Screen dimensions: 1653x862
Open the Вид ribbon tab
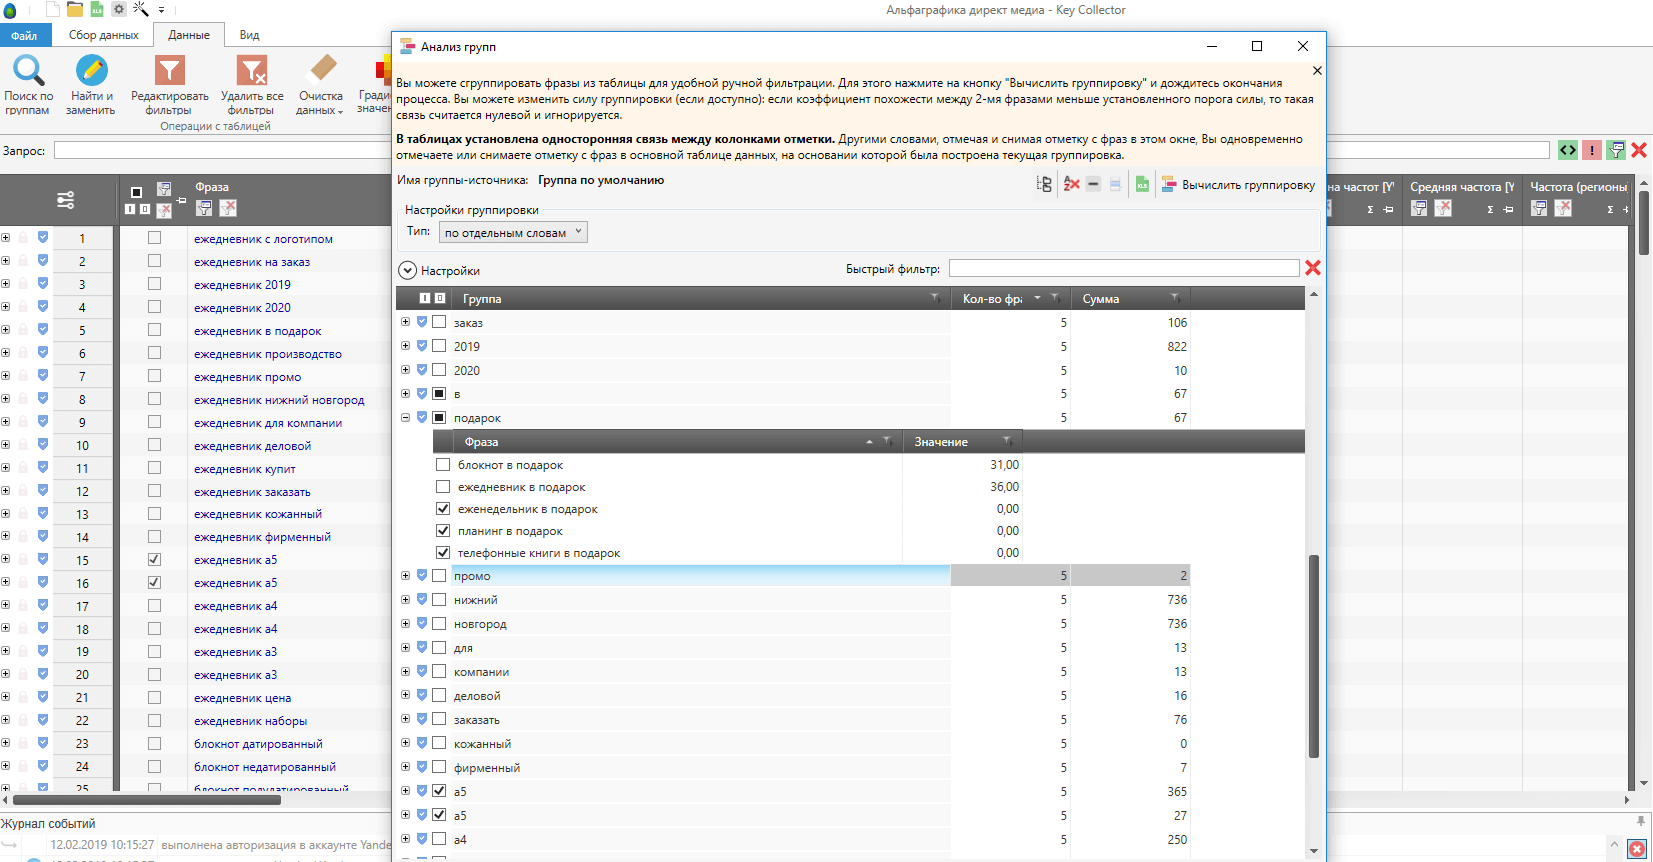(249, 35)
